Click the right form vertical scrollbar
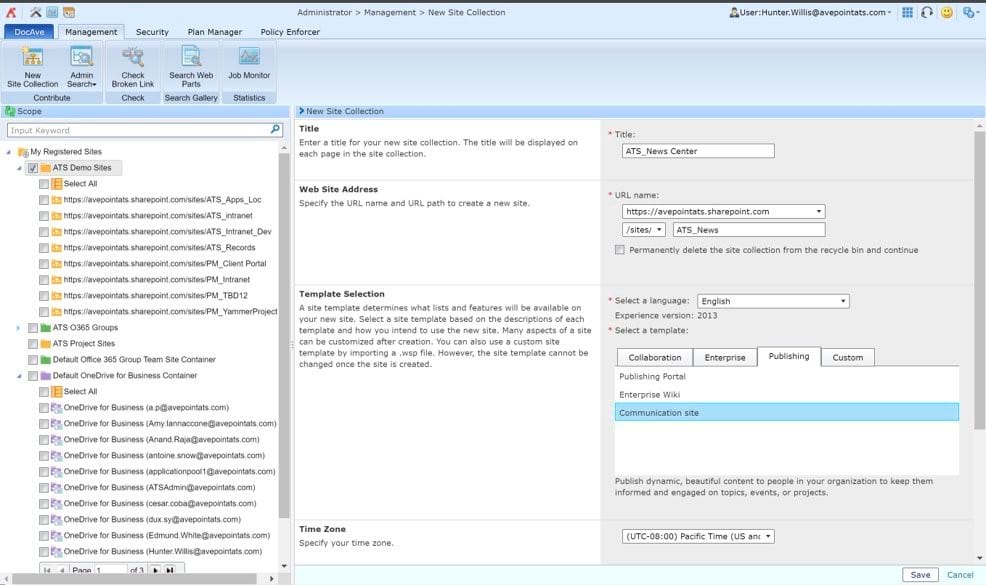 pyautogui.click(x=980, y=280)
